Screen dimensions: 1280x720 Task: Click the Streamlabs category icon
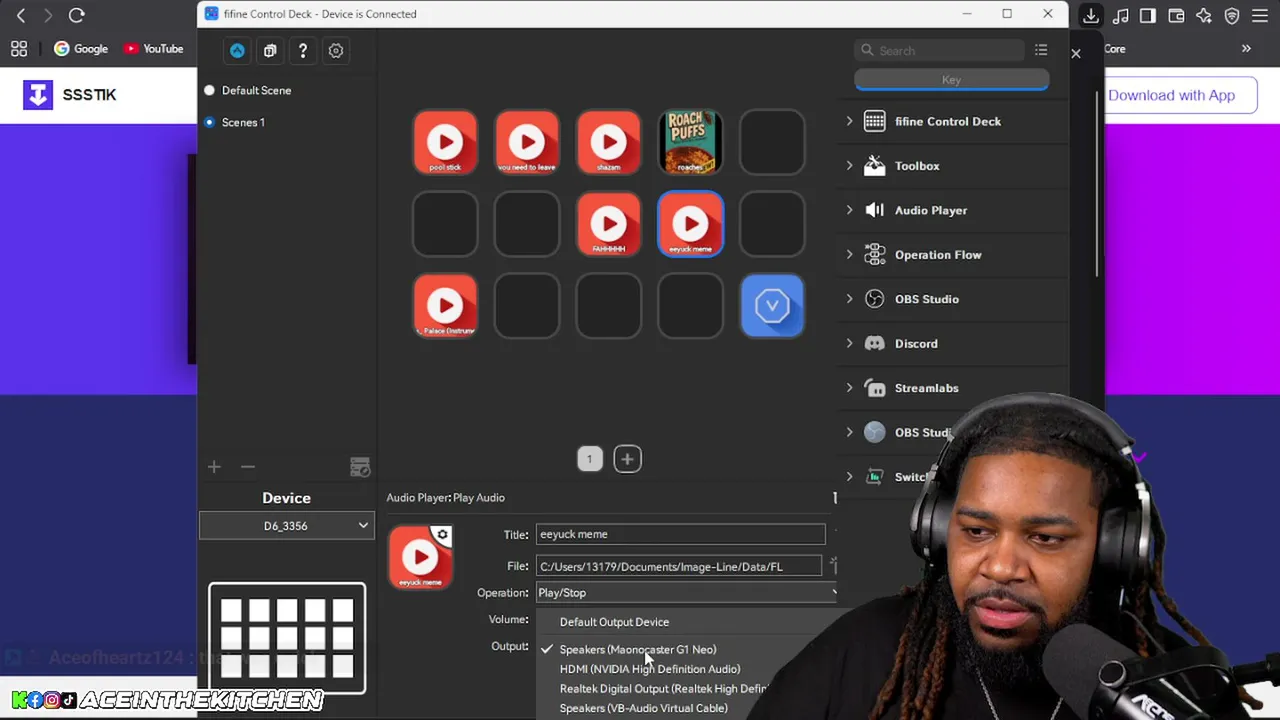875,388
